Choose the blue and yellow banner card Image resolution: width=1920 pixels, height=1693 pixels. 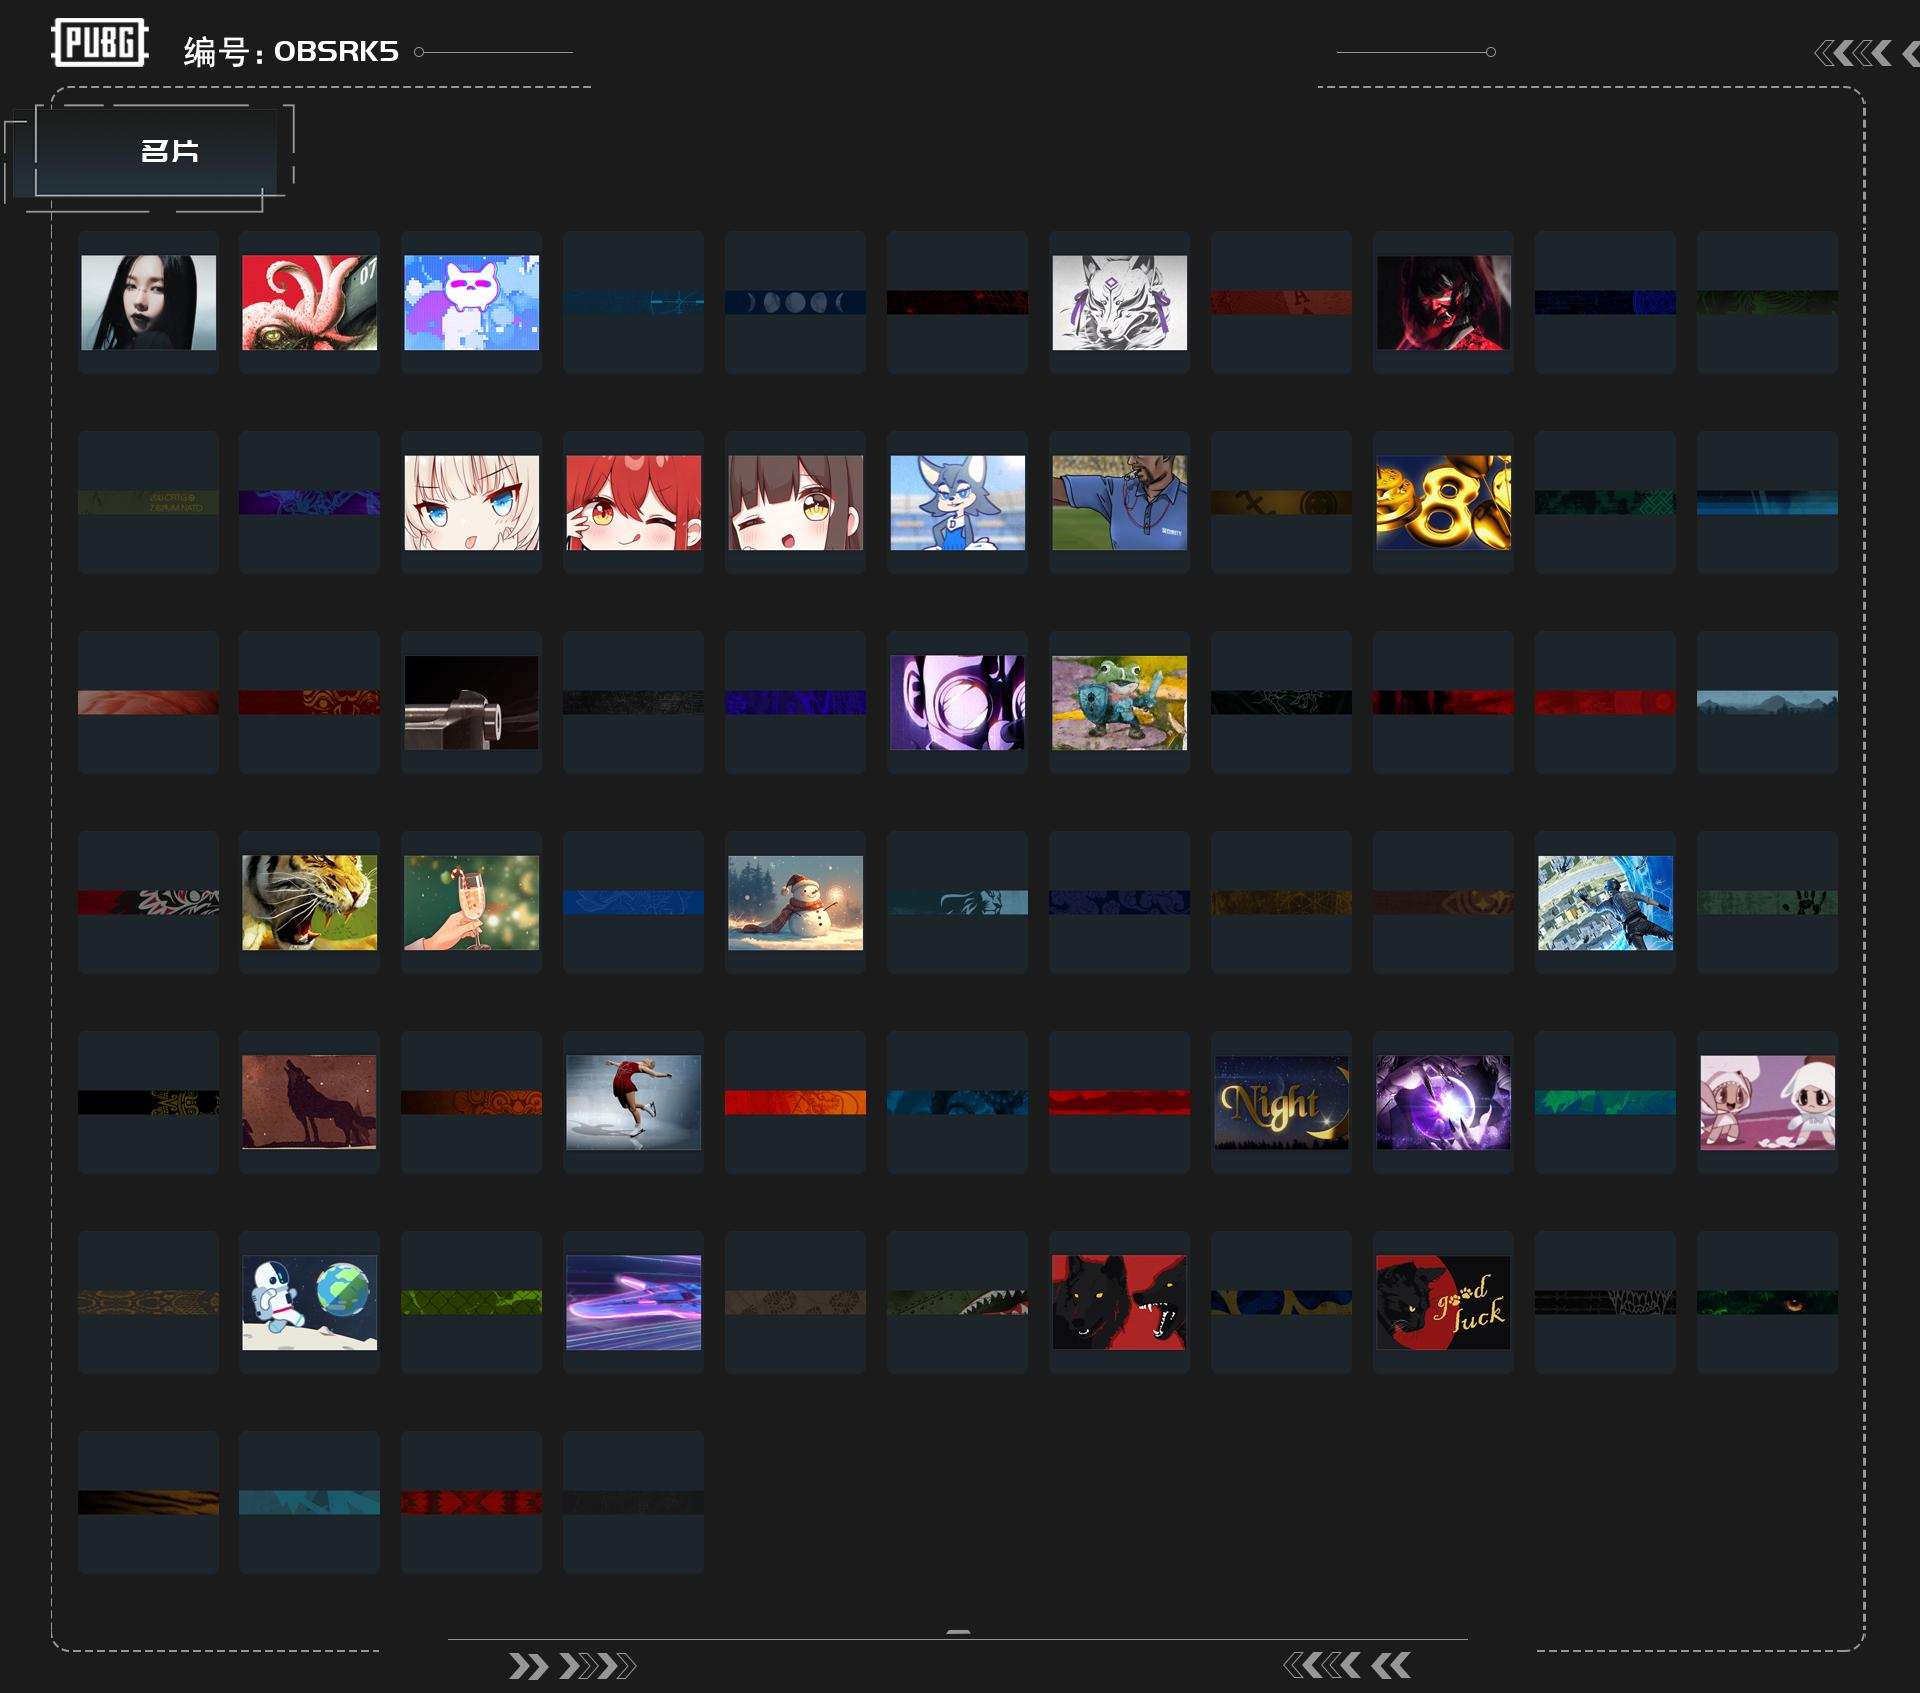click(x=1281, y=1302)
